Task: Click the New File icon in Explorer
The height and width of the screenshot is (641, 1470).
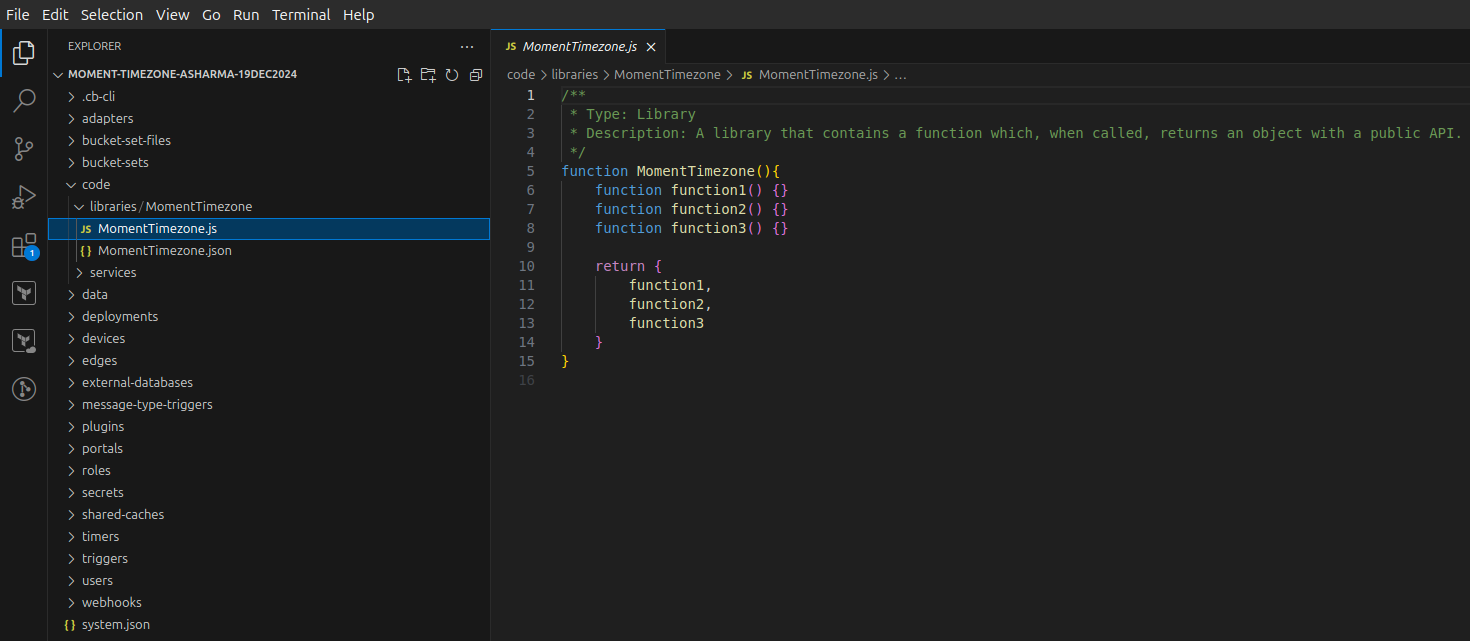Action: point(404,75)
